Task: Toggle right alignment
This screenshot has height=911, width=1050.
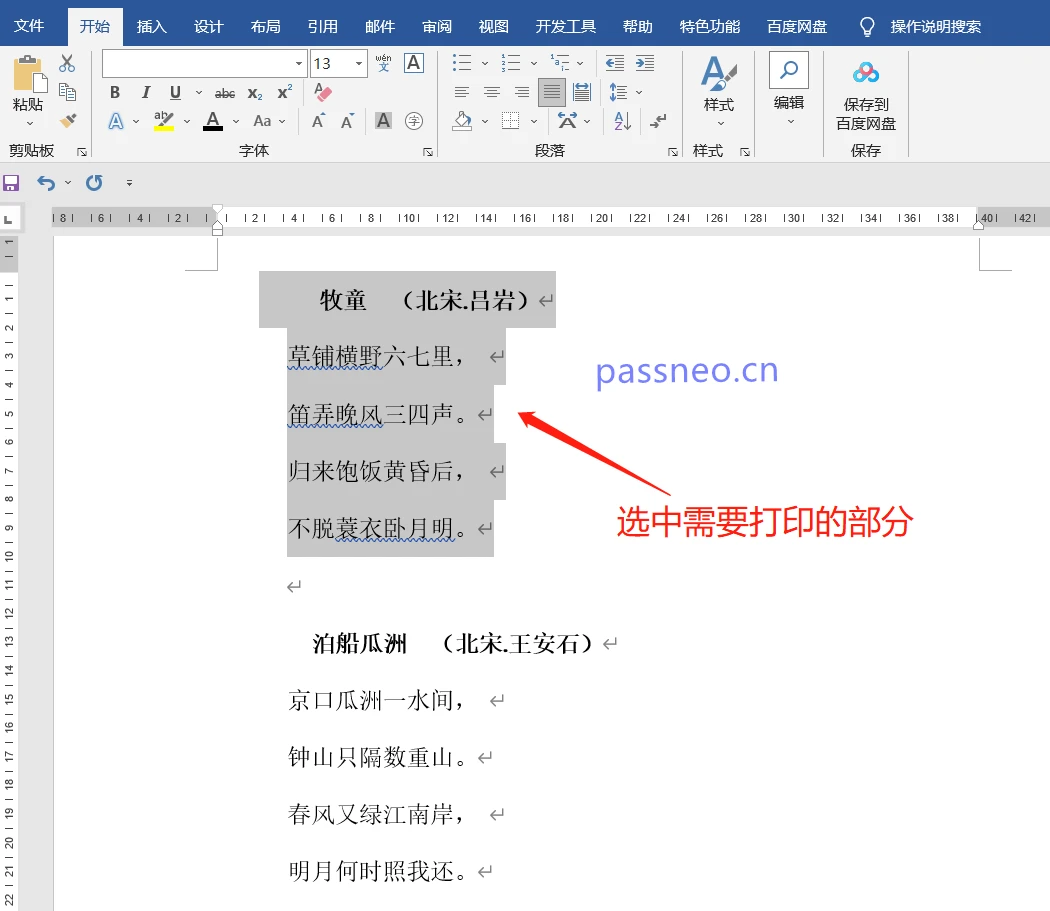Action: pos(522,92)
